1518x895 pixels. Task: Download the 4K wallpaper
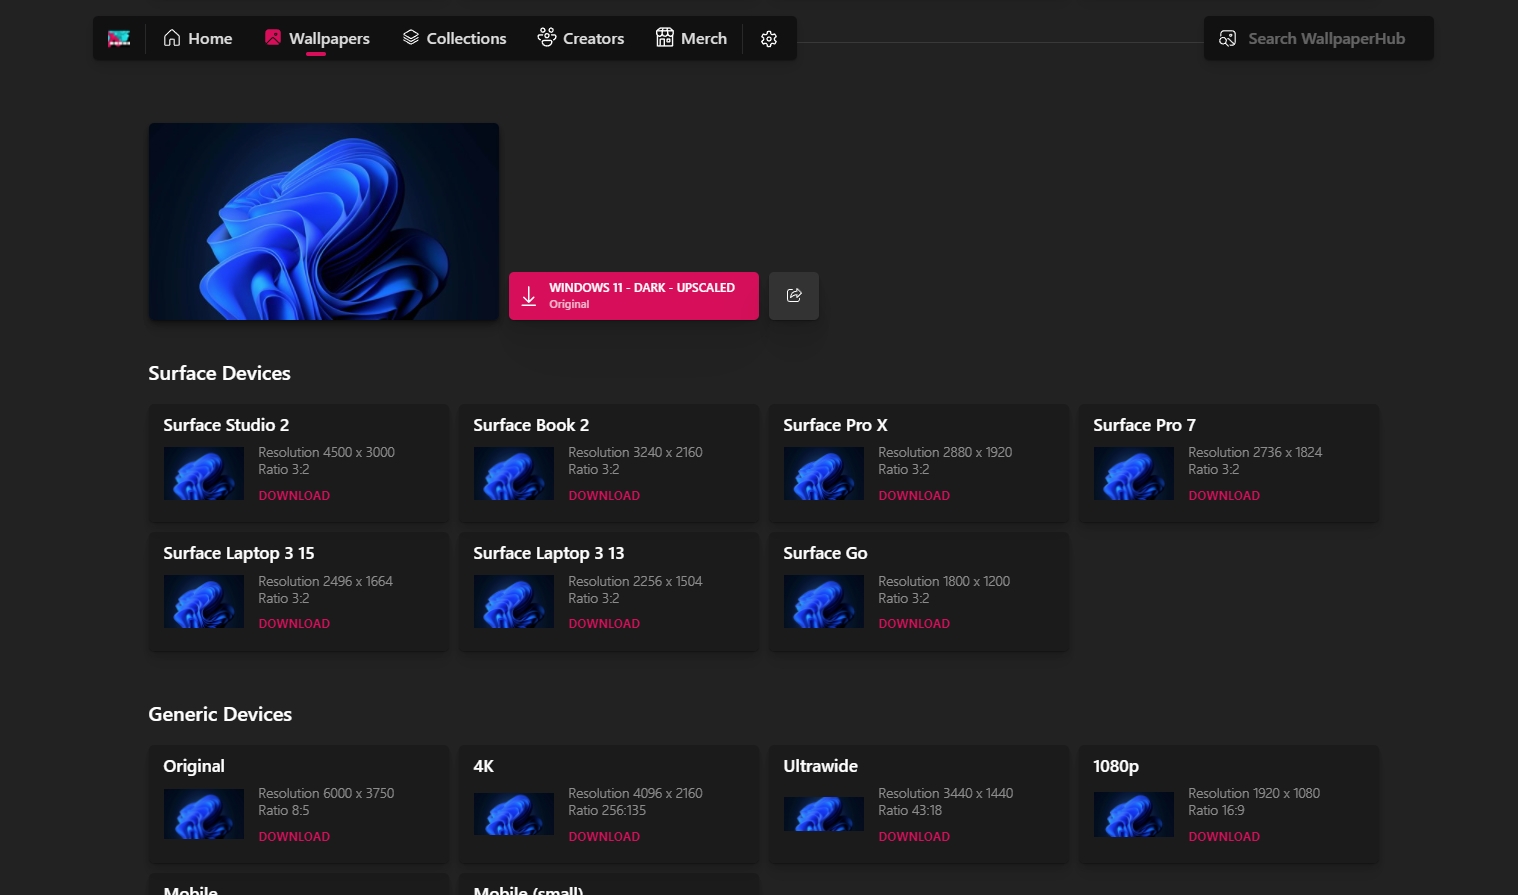[604, 837]
